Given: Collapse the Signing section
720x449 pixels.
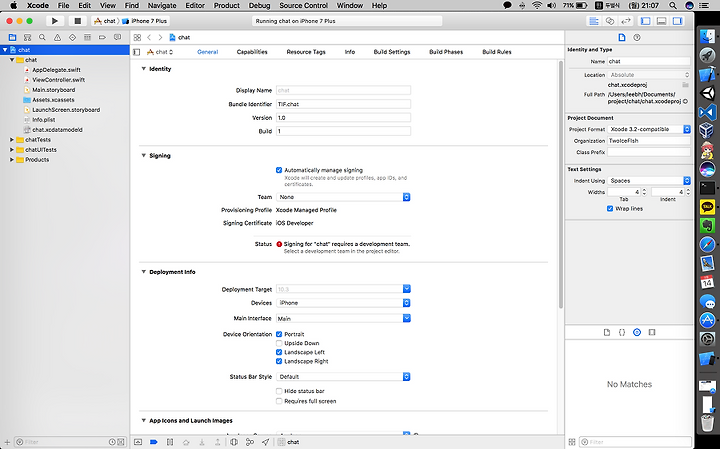Looking at the screenshot, I should coord(143,156).
